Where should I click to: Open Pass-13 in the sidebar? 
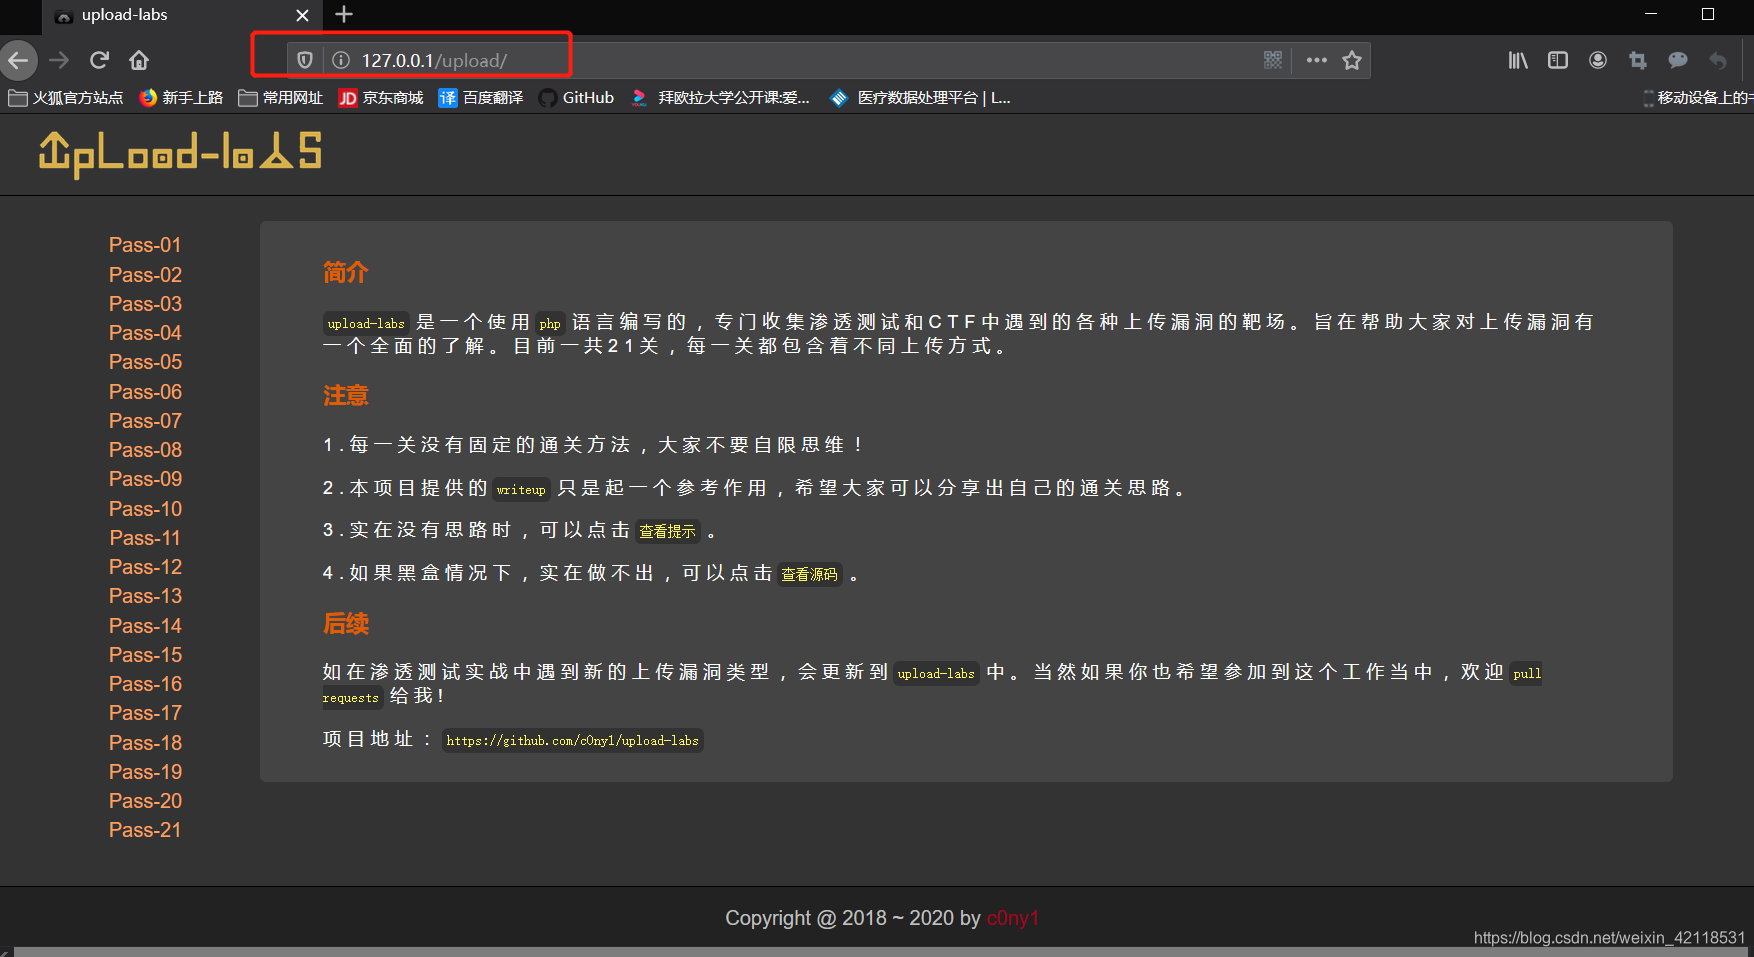(145, 596)
